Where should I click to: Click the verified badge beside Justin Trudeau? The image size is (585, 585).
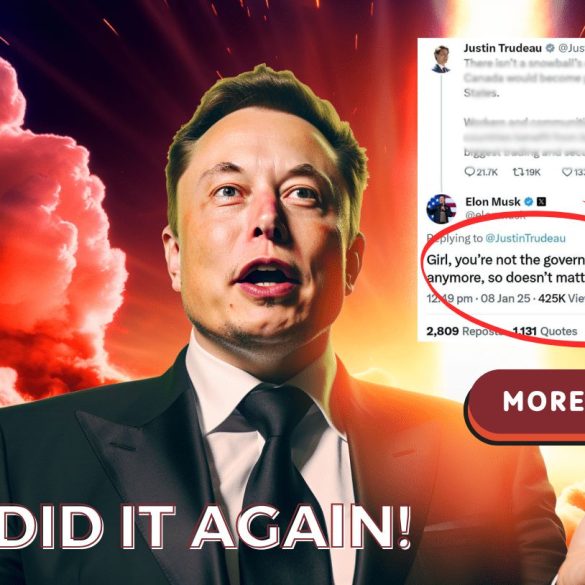pyautogui.click(x=550, y=48)
